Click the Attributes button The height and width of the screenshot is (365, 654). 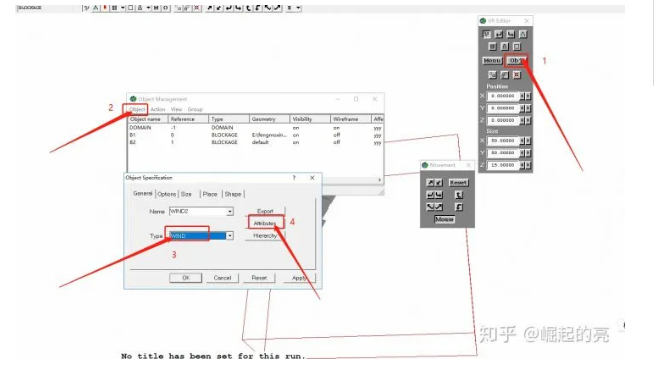[265, 224]
